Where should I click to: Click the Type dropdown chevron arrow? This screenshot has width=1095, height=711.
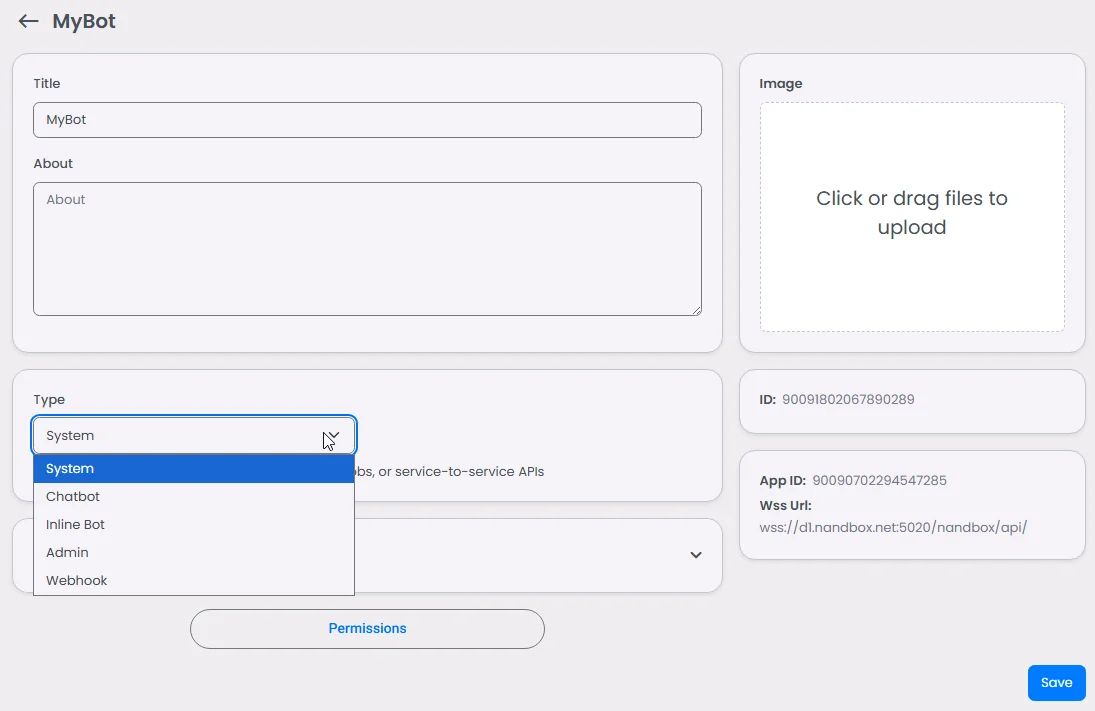[x=332, y=436]
